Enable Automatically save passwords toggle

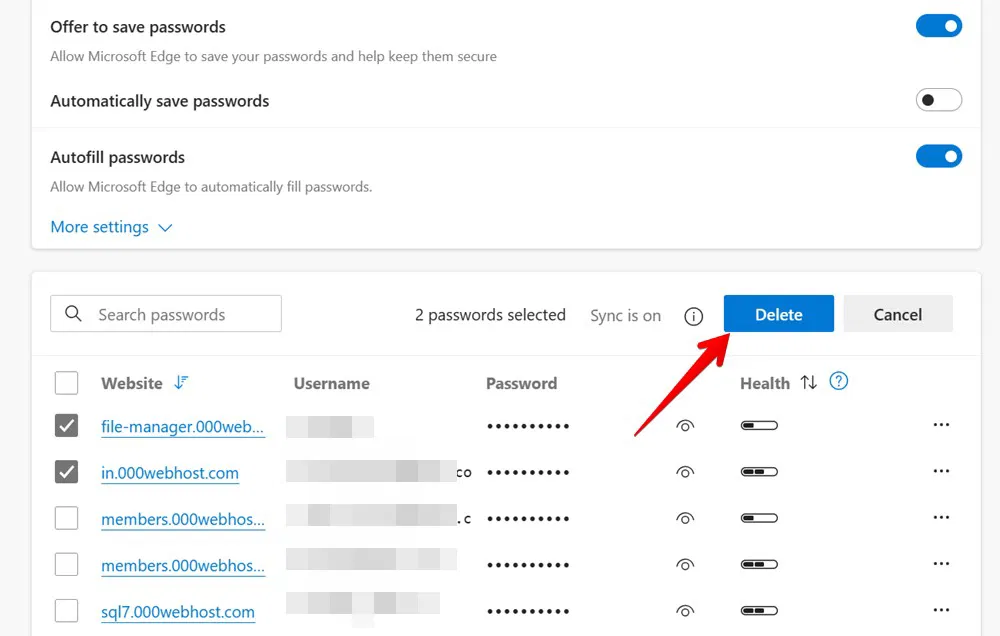pyautogui.click(x=938, y=100)
